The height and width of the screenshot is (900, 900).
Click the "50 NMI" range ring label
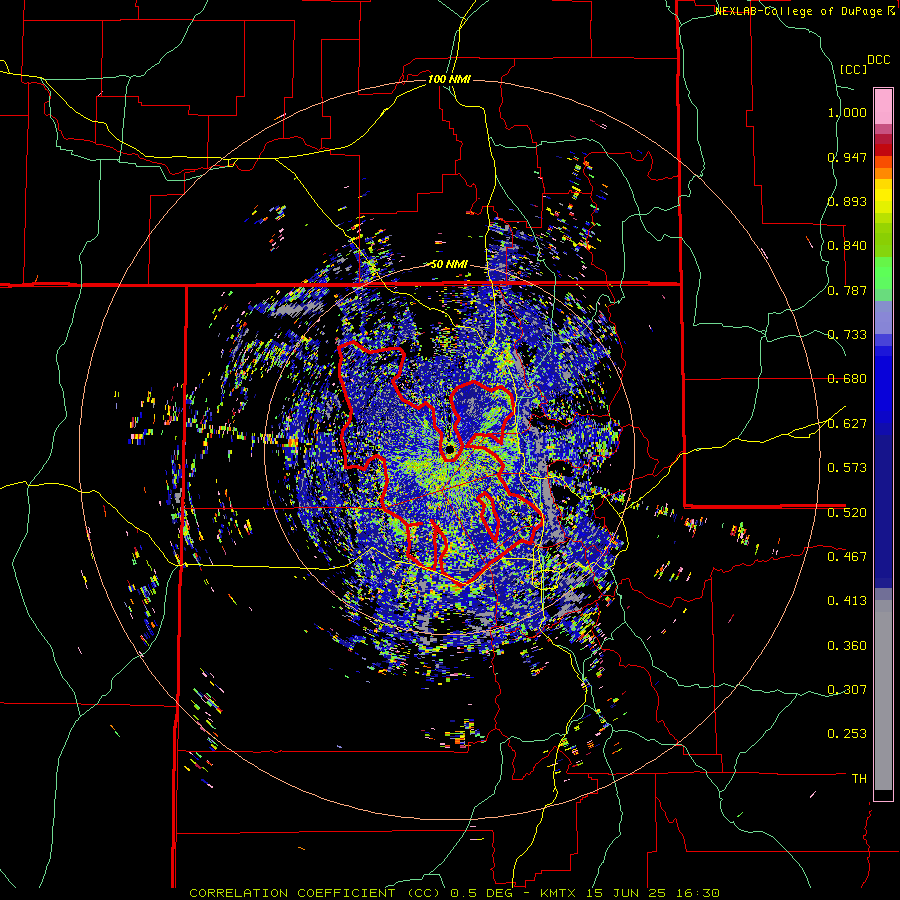[x=449, y=264]
